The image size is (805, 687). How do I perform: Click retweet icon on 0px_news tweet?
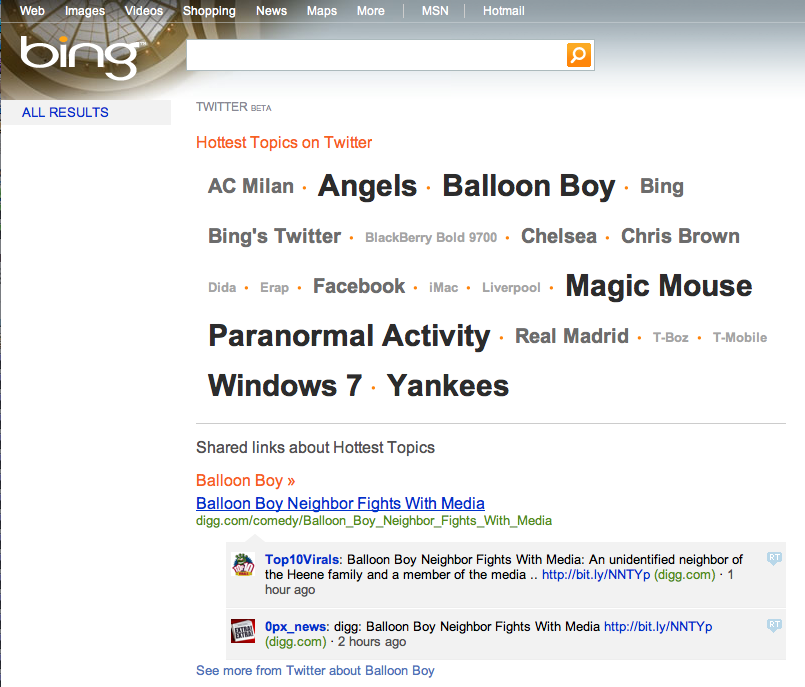[773, 625]
